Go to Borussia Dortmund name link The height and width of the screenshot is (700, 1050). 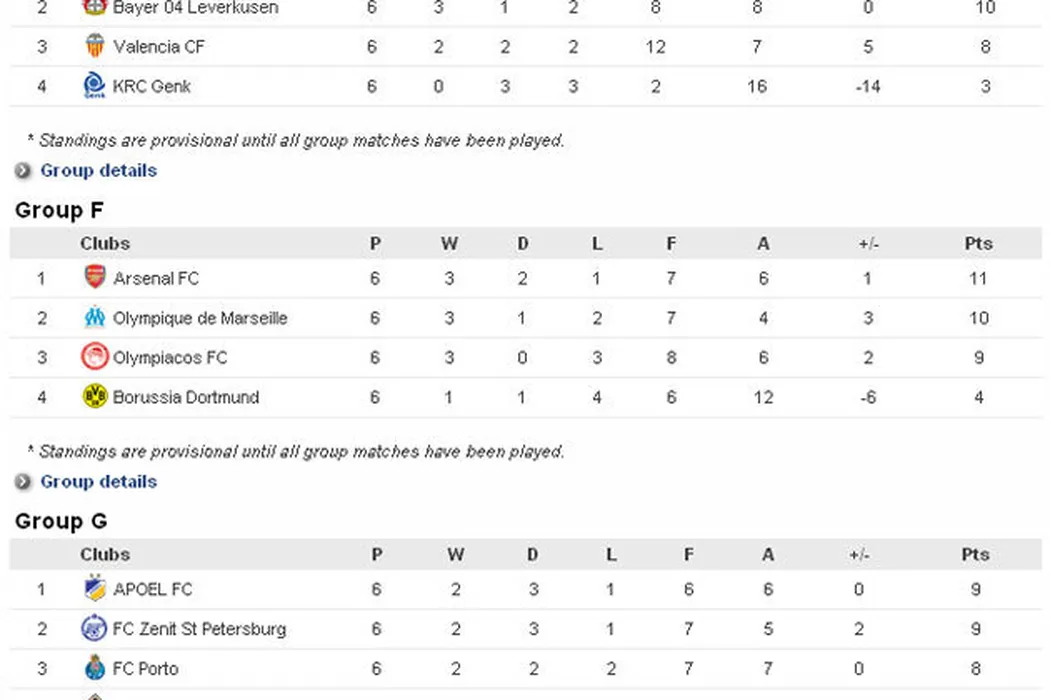pyautogui.click(x=186, y=397)
